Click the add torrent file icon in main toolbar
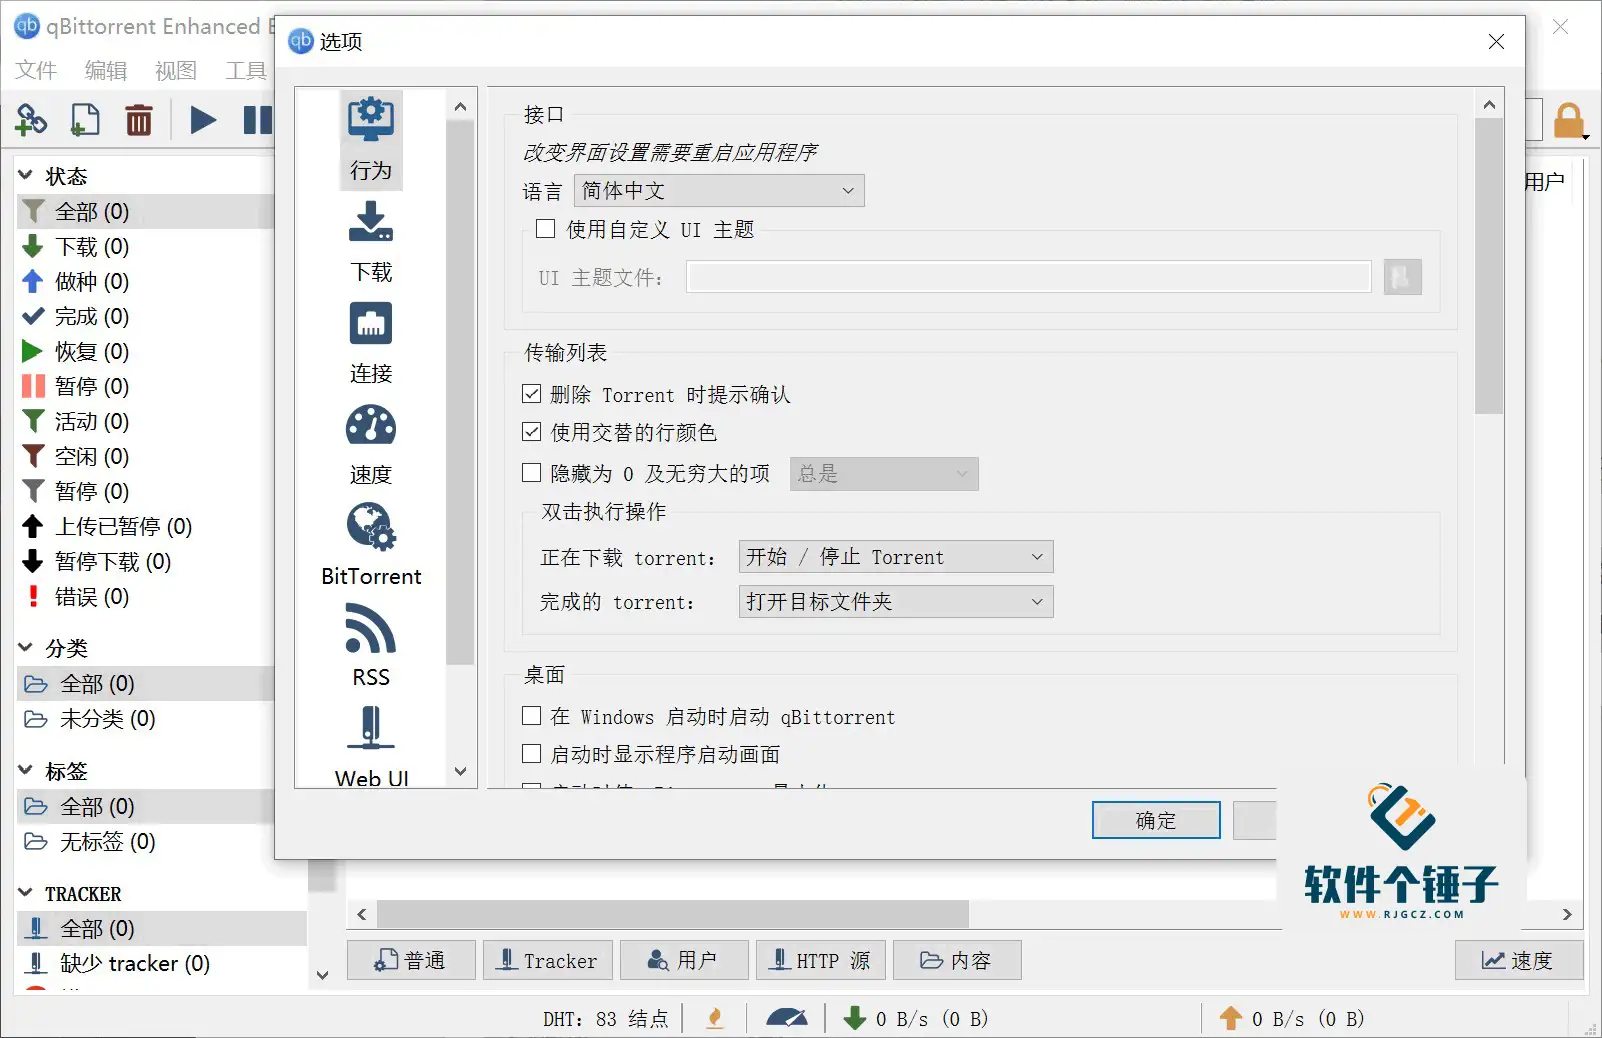Viewport: 1602px width, 1038px height. (x=85, y=120)
